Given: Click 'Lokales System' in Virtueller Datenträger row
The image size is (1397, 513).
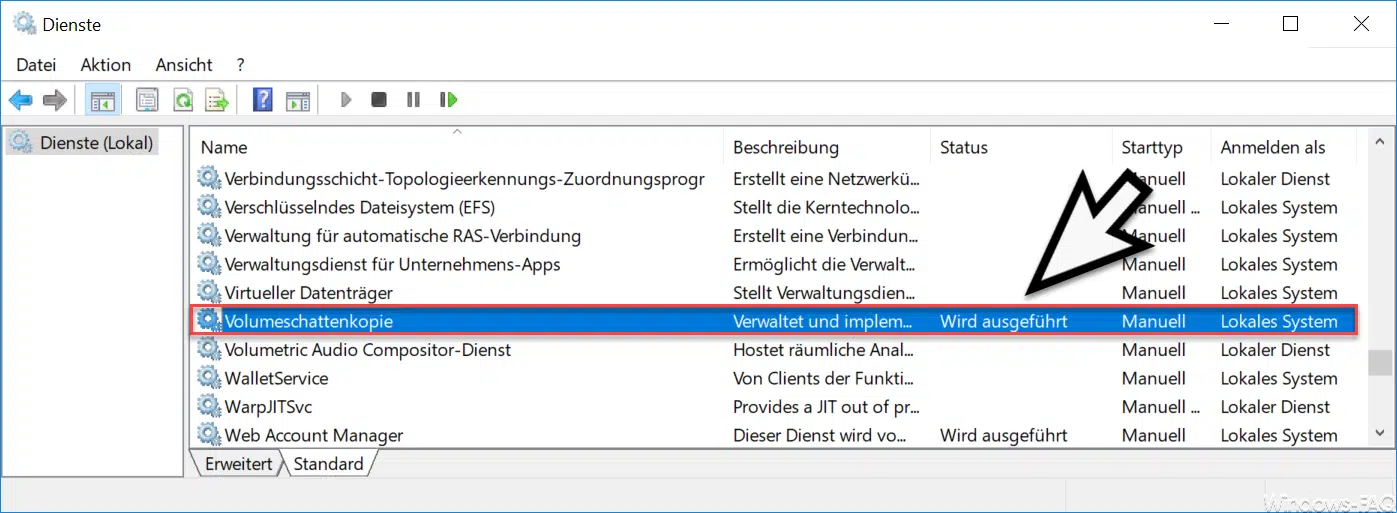Looking at the screenshot, I should pyautogui.click(x=1279, y=293).
